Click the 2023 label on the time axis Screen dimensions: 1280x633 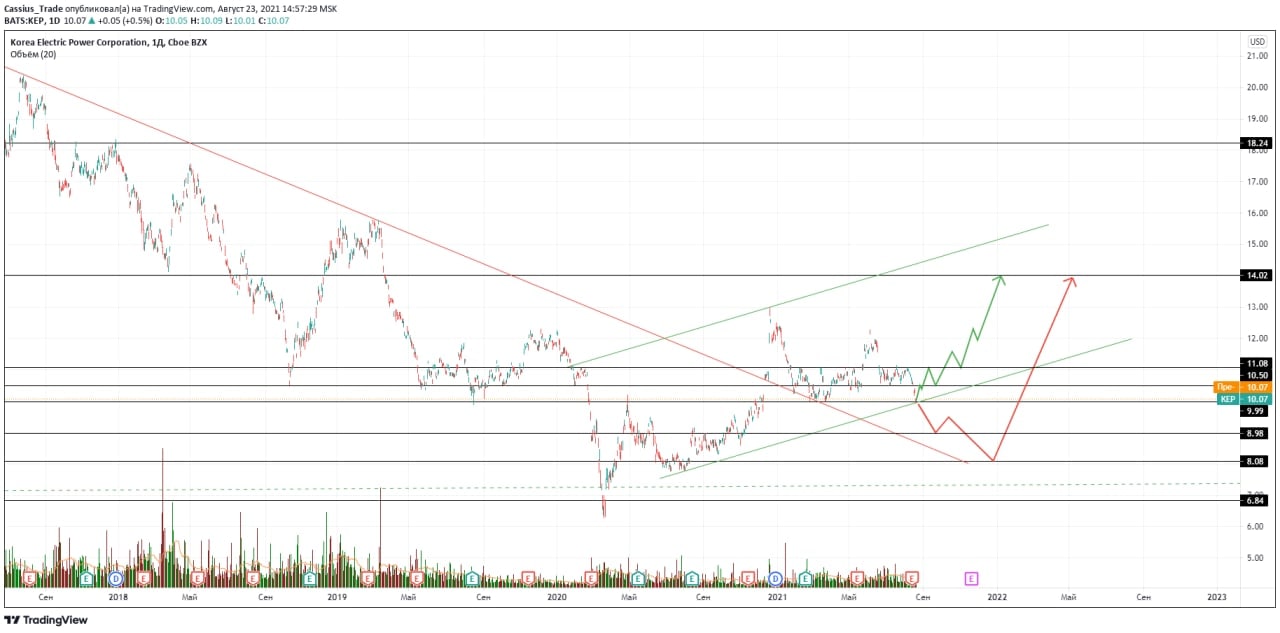(1217, 597)
